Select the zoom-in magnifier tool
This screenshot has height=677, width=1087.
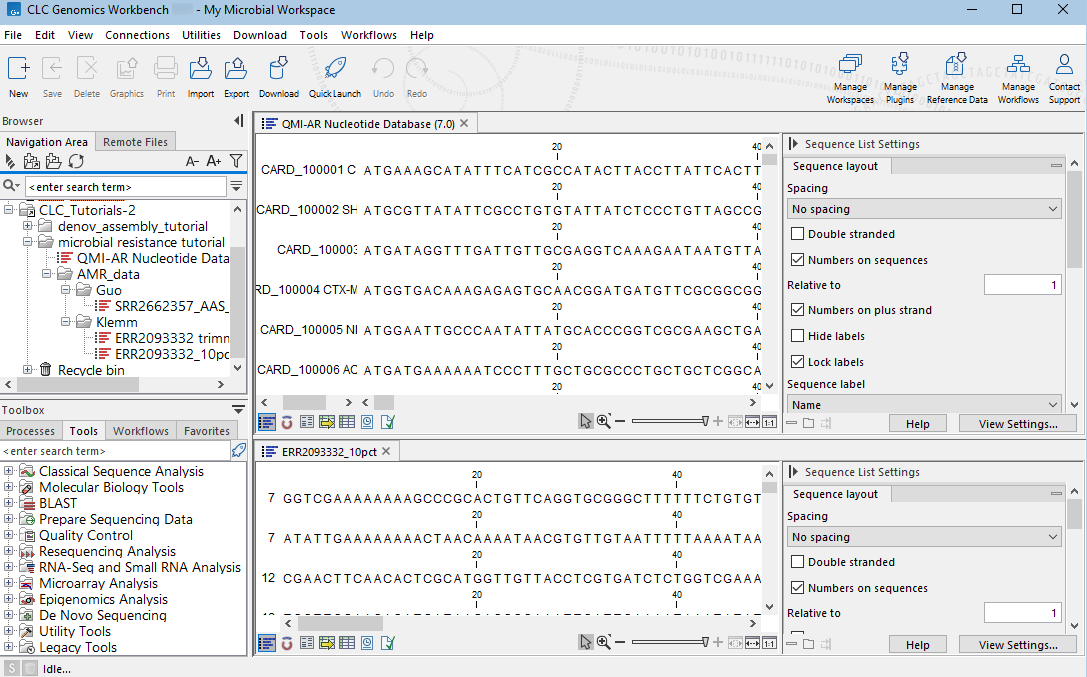603,421
